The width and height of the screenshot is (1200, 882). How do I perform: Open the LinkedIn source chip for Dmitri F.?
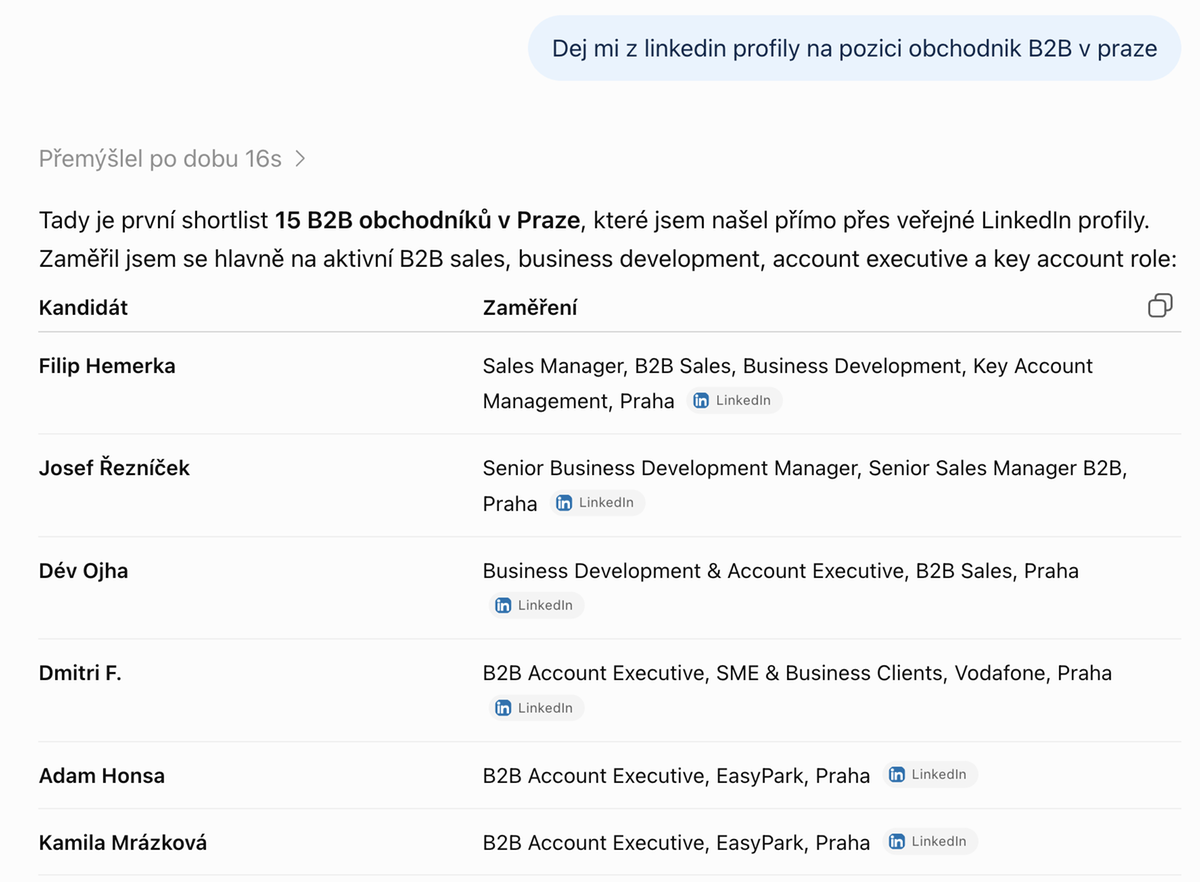535,708
